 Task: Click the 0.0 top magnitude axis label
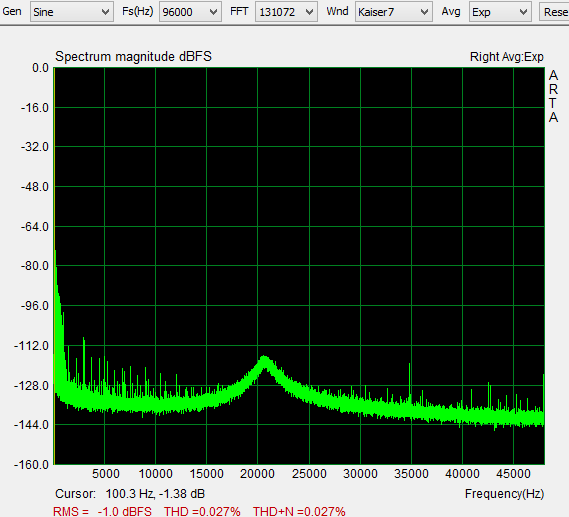[40, 68]
